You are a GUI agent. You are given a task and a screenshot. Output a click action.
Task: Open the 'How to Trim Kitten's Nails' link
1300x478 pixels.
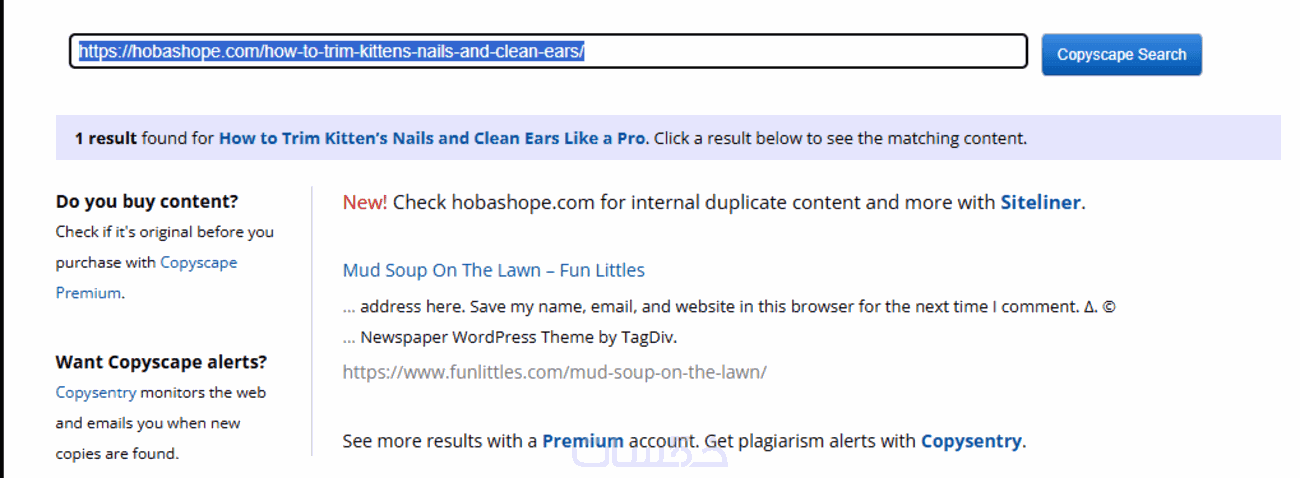433,138
